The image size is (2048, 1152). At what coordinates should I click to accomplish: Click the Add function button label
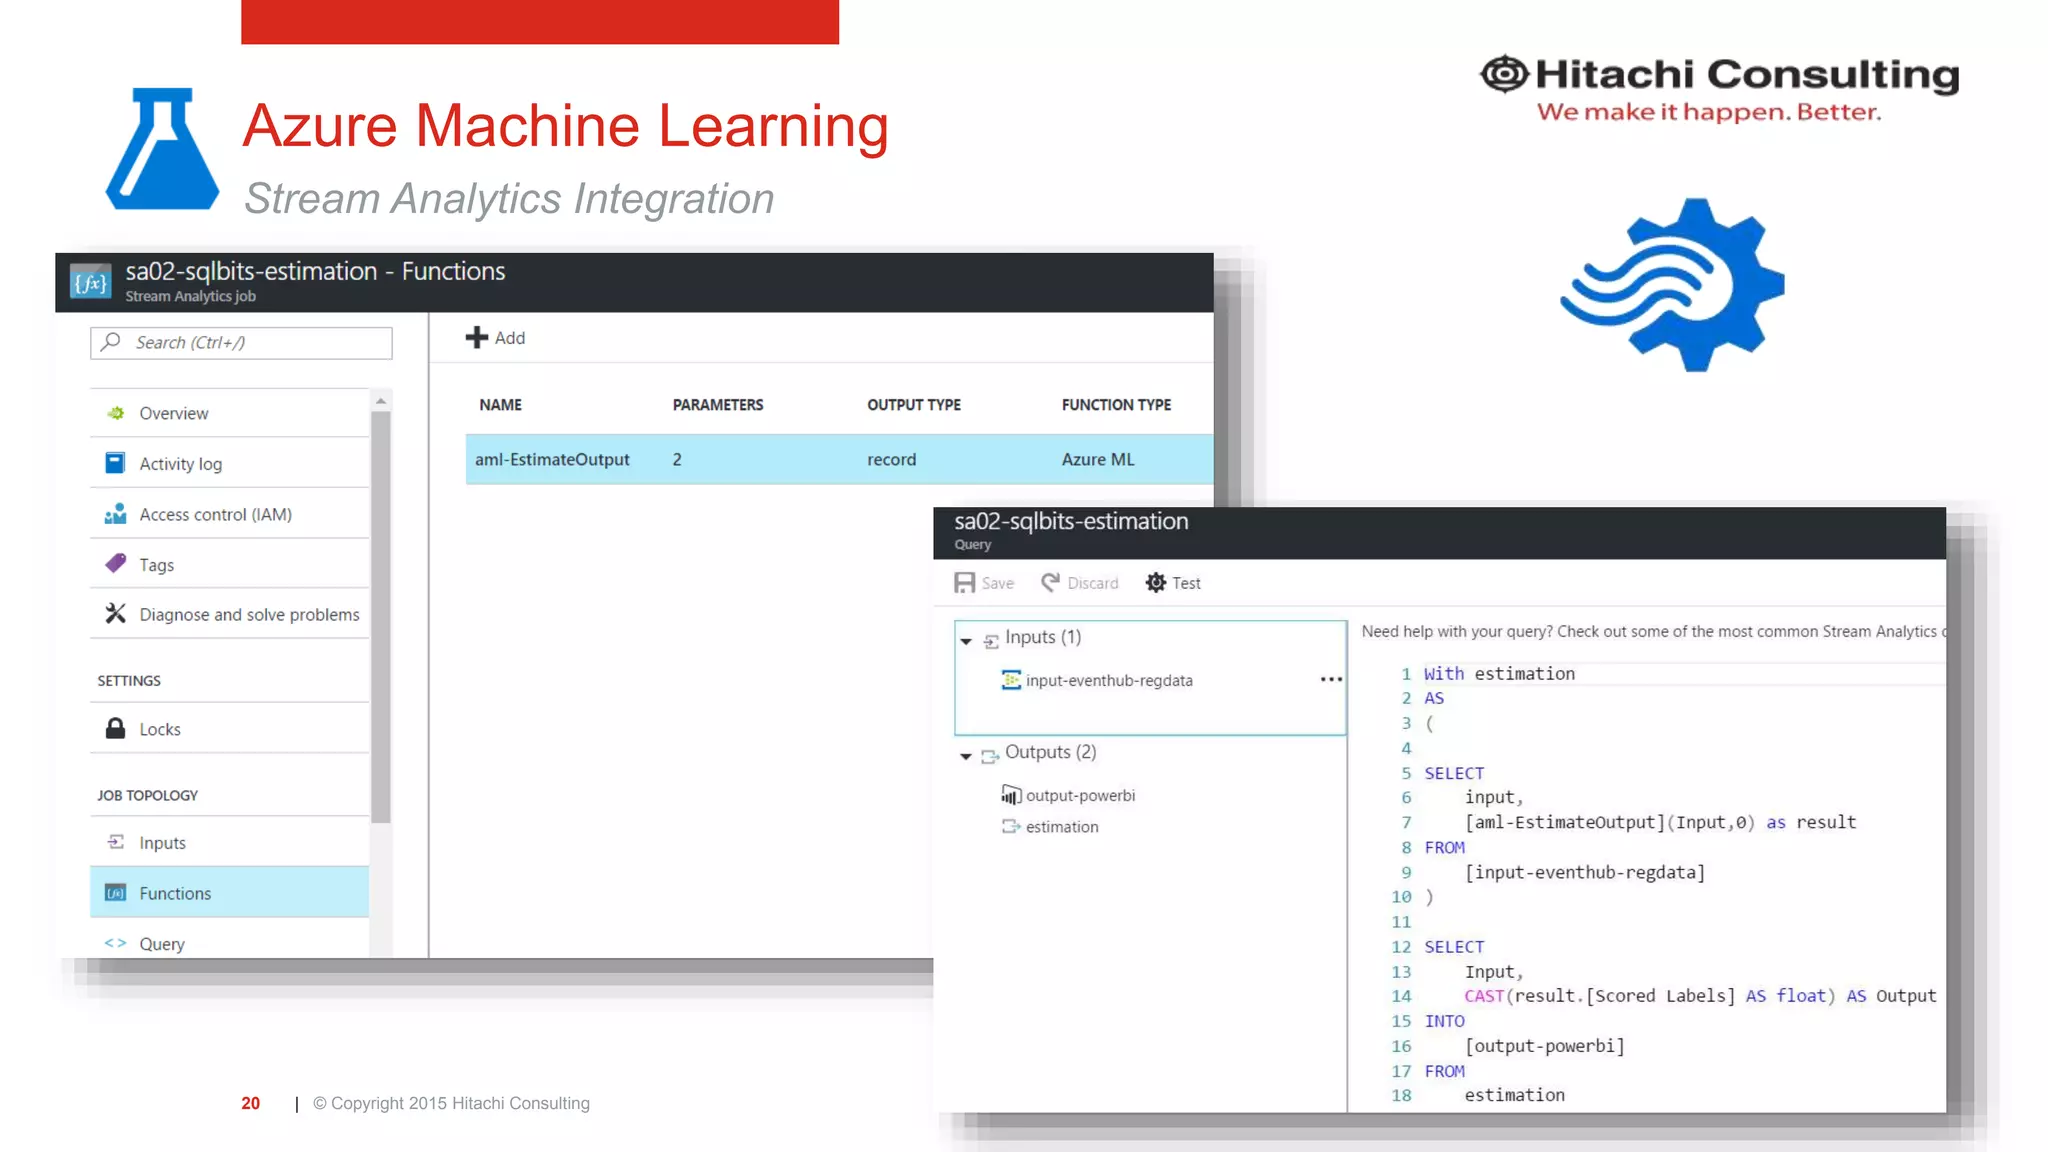click(x=509, y=338)
